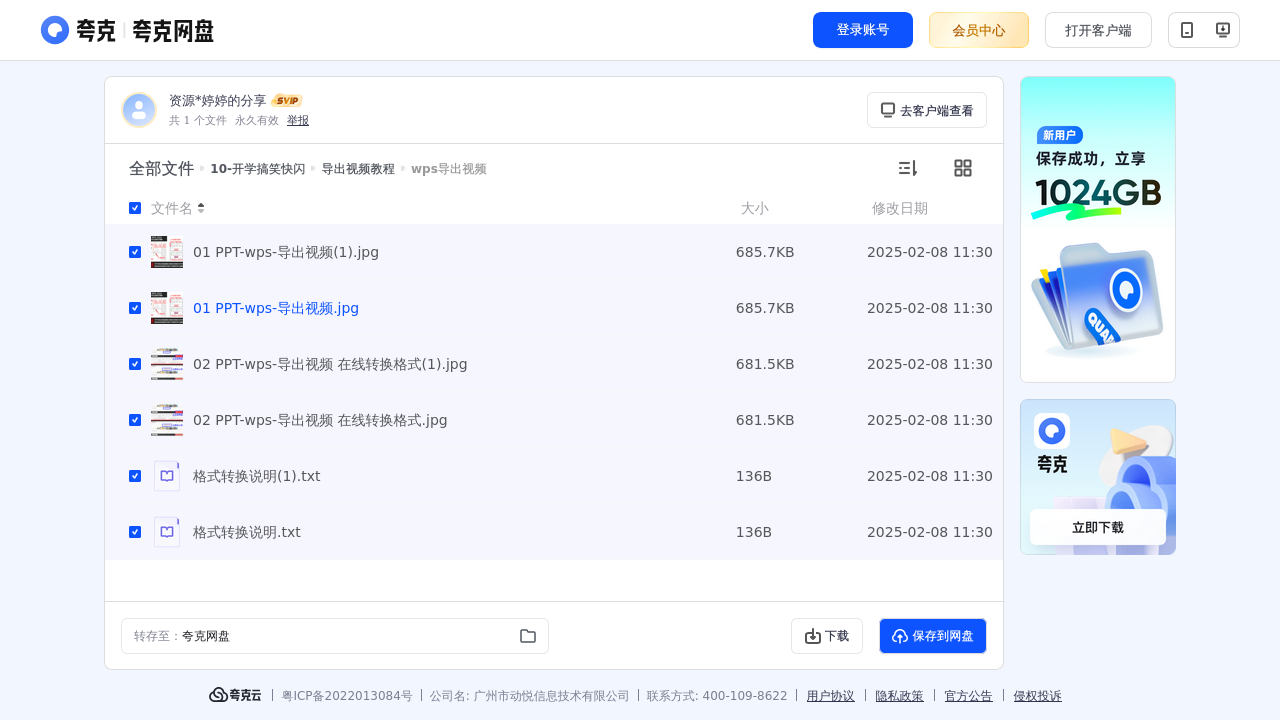Image resolution: width=1280 pixels, height=720 pixels.
Task: Open 侵权投诉 footer link
Action: (1038, 696)
